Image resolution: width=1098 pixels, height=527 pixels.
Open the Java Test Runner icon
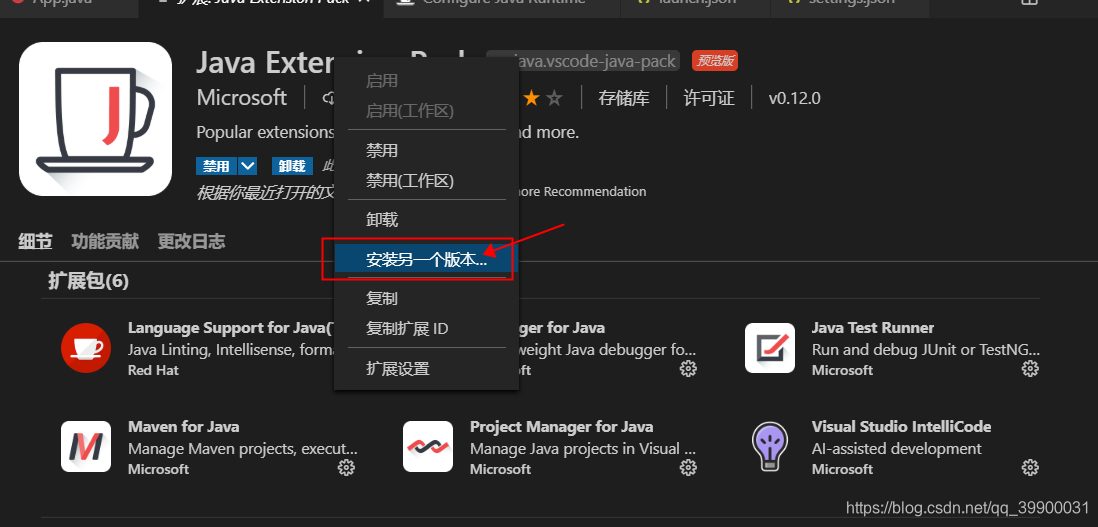(x=770, y=348)
